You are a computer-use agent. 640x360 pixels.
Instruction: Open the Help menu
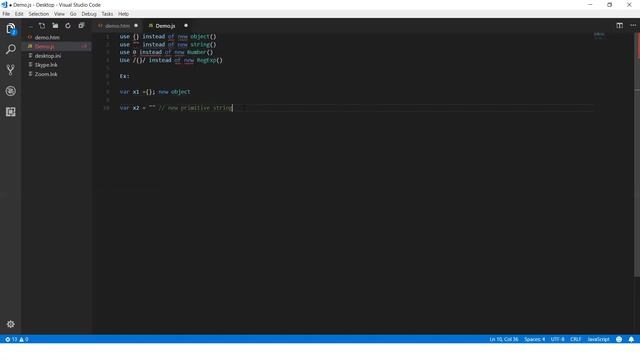click(x=123, y=14)
